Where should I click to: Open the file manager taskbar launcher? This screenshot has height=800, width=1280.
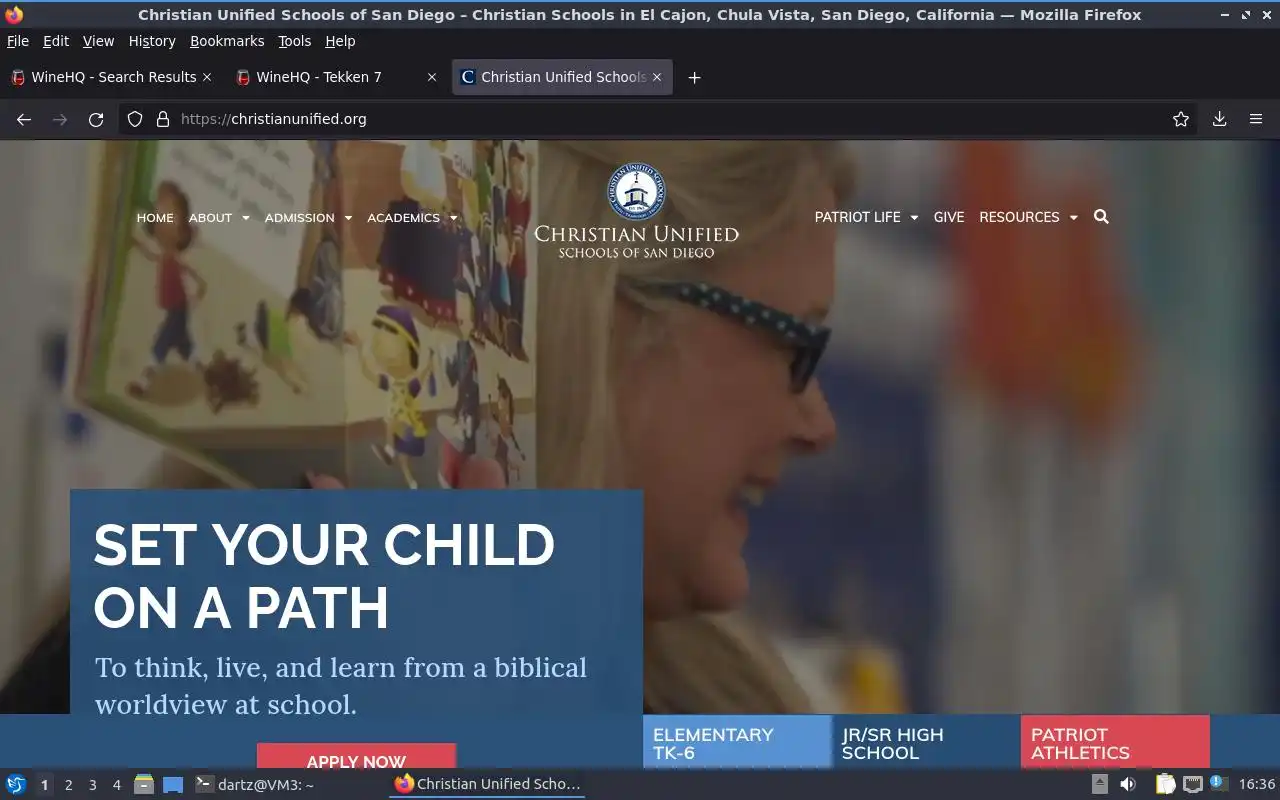[144, 784]
